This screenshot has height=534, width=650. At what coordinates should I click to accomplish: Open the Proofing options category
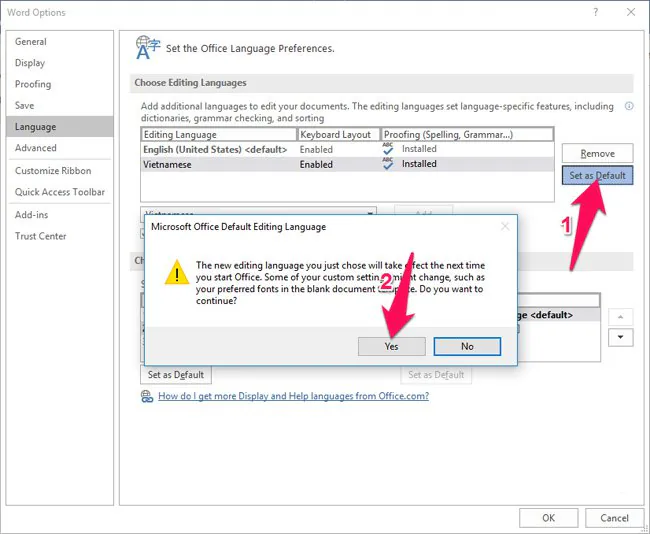tap(60, 84)
